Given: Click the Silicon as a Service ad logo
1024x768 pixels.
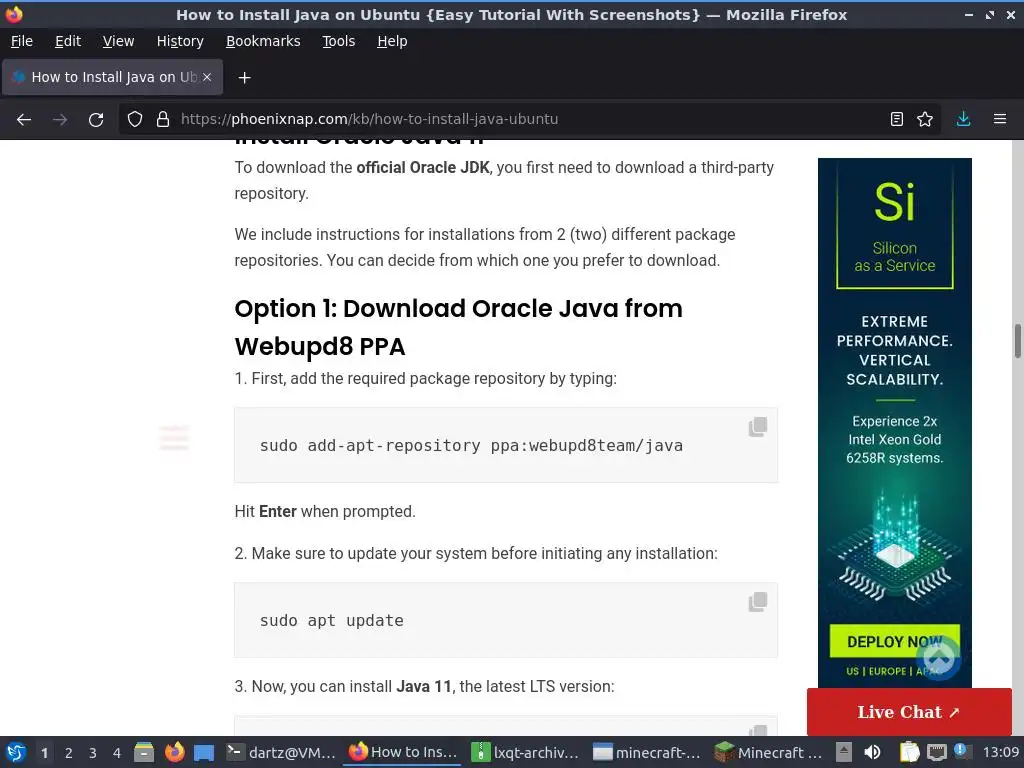Looking at the screenshot, I should tap(895, 225).
